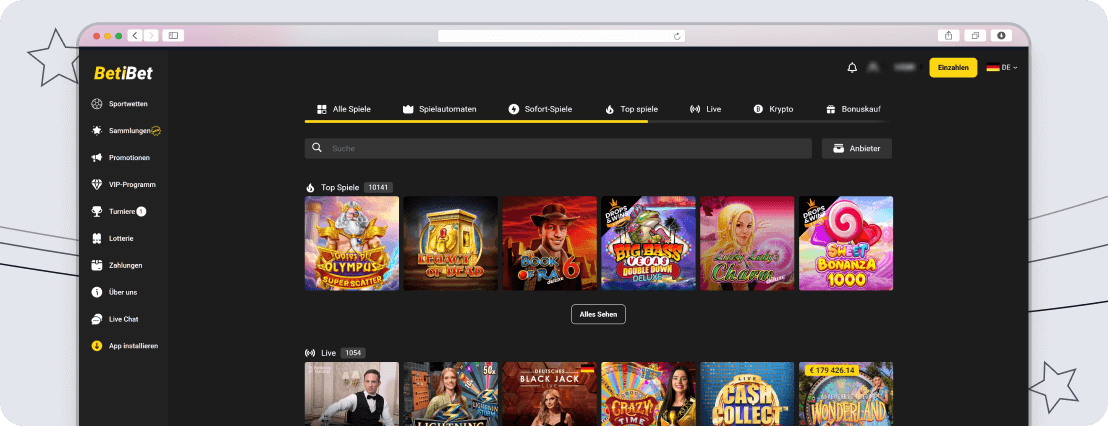This screenshot has height=426, width=1108.
Task: Open the VIP-Programm sidebar link
Action: pos(132,184)
